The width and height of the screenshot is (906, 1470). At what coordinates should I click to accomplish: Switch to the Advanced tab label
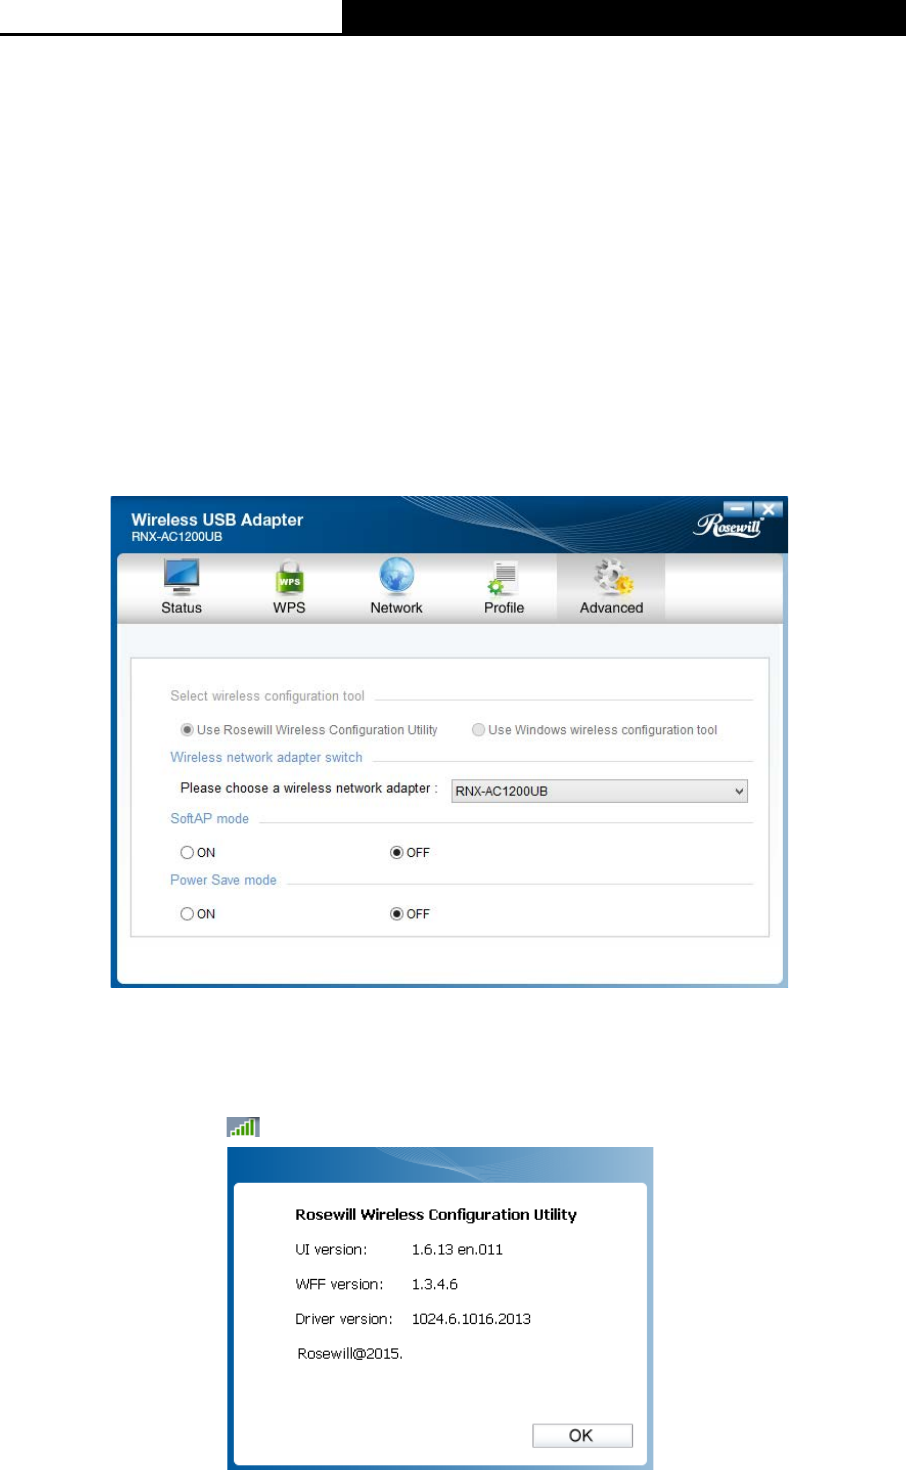coord(612,608)
